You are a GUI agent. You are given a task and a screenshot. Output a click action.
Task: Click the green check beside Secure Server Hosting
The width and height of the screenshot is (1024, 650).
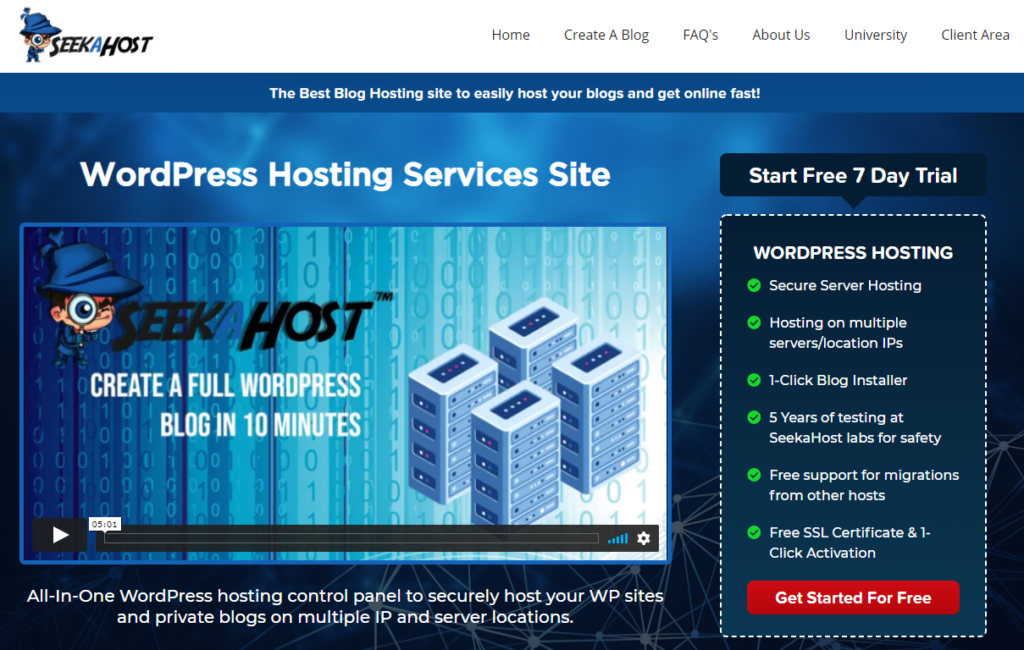tap(754, 285)
